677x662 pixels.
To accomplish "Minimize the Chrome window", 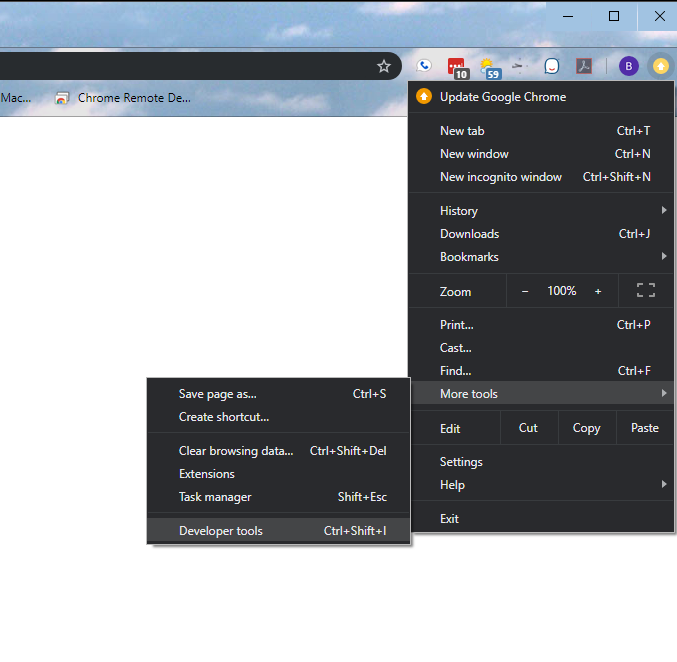I will pos(568,16).
